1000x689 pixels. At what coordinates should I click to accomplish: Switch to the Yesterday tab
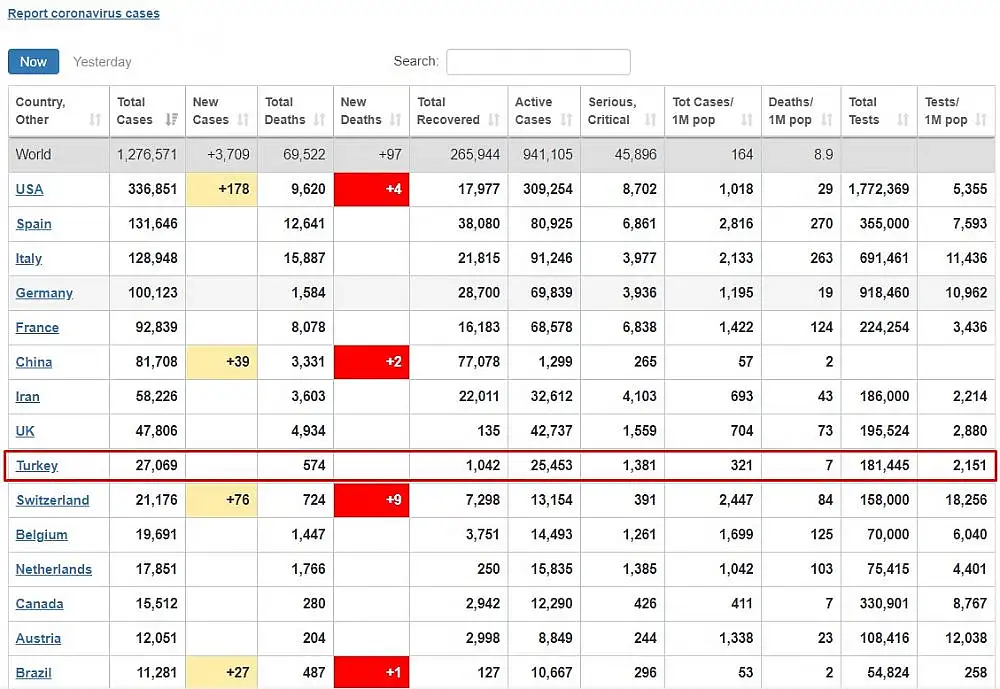pos(102,62)
